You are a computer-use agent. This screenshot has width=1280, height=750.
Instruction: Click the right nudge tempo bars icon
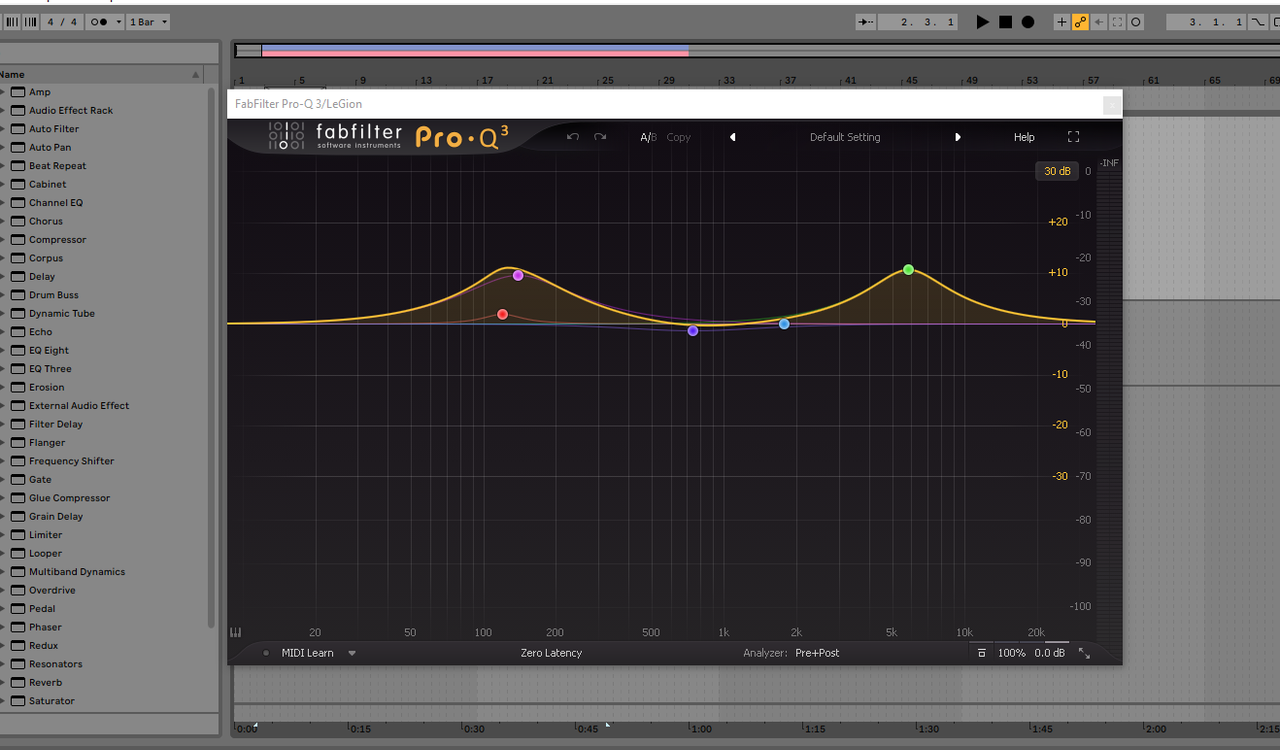pyautogui.click(x=30, y=22)
